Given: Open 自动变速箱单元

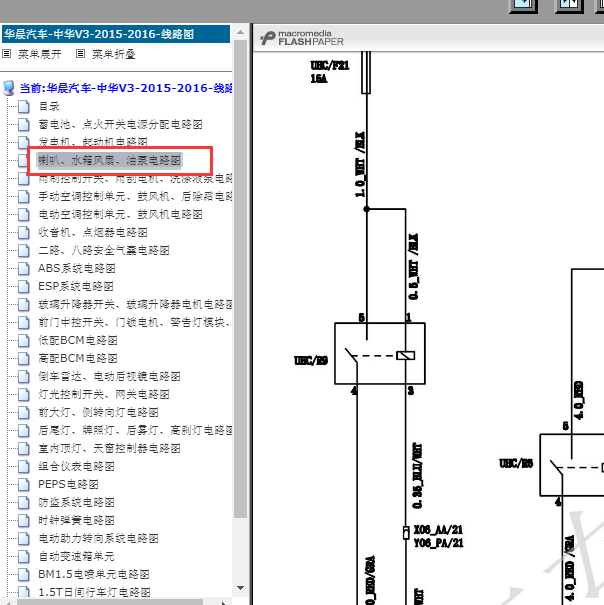Looking at the screenshot, I should click(x=76, y=556).
